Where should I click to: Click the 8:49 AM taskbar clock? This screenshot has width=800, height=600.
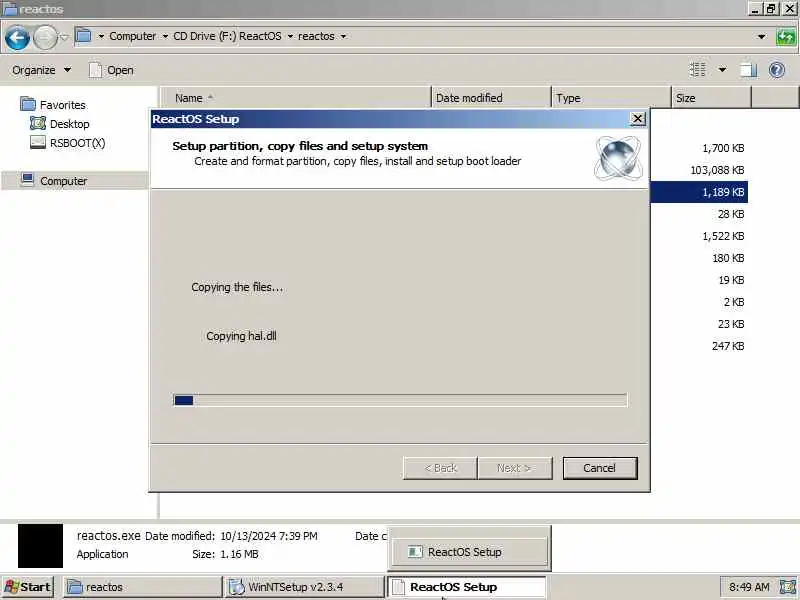[x=749, y=587]
